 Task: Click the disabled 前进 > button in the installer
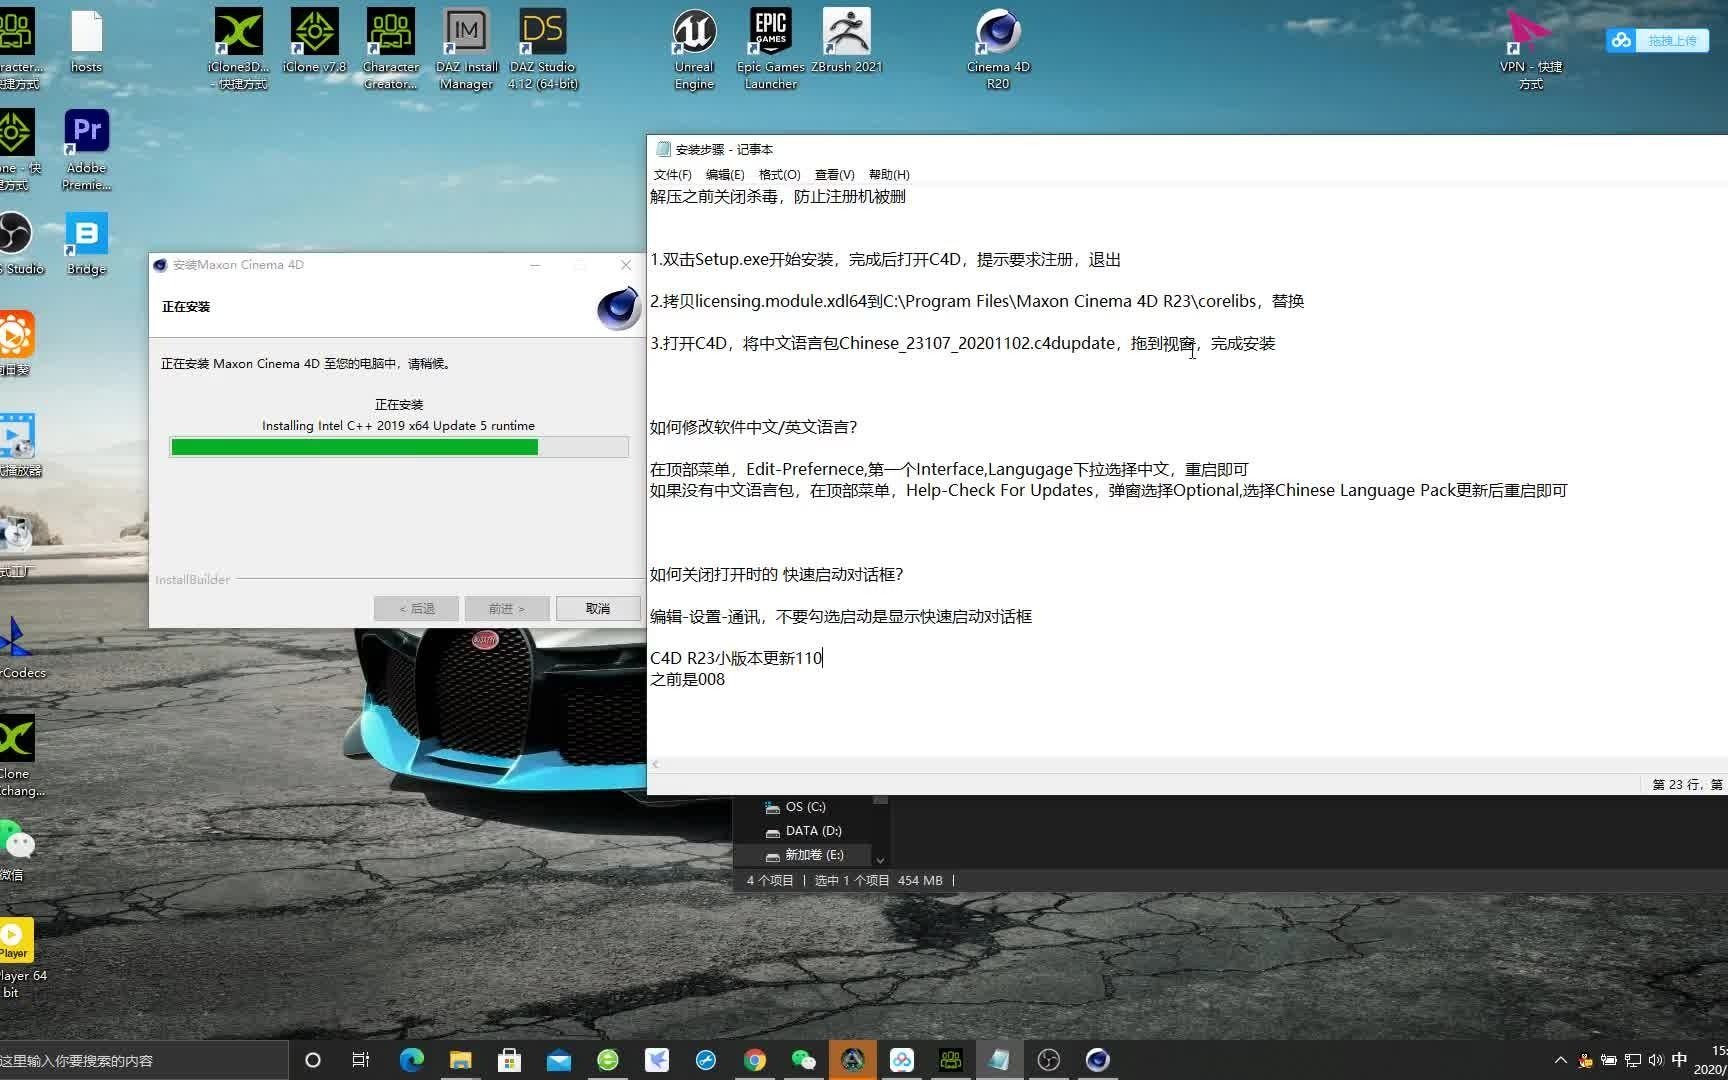click(507, 608)
